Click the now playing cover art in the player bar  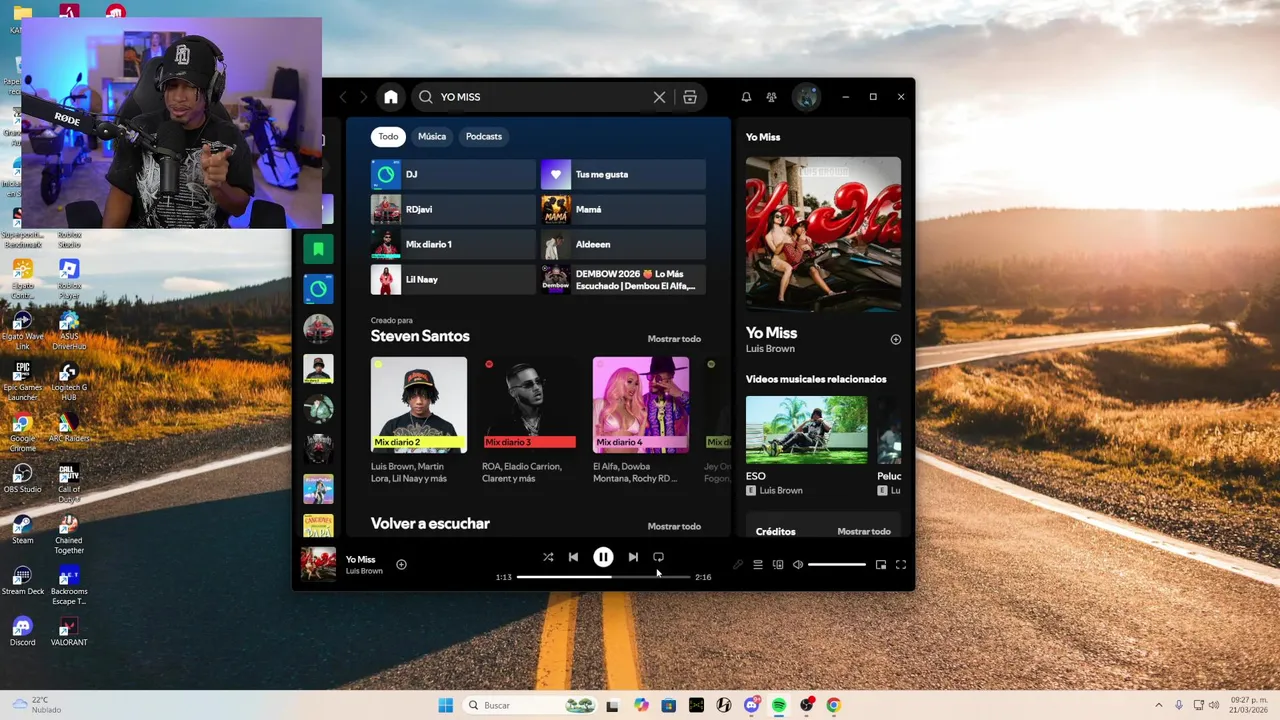pyautogui.click(x=318, y=564)
